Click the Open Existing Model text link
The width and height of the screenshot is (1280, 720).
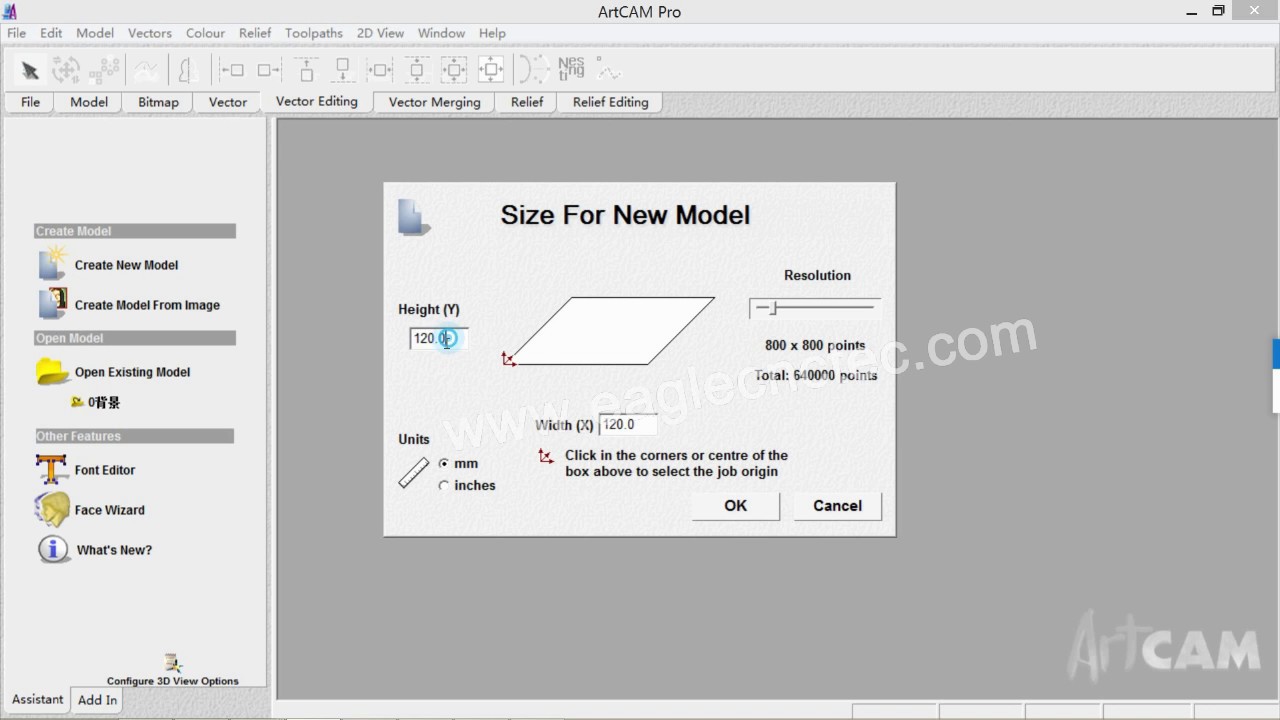pyautogui.click(x=132, y=372)
